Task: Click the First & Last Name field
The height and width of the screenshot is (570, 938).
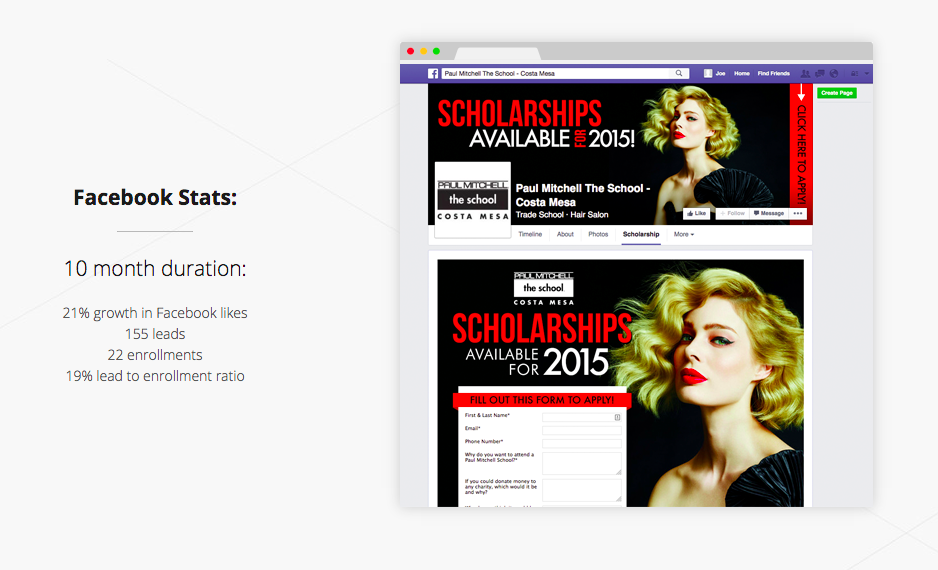Action: (581, 417)
